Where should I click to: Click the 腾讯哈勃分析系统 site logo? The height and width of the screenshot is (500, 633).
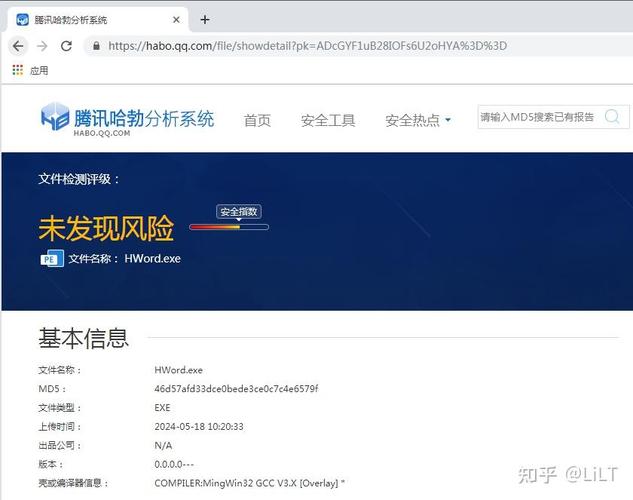pos(128,119)
